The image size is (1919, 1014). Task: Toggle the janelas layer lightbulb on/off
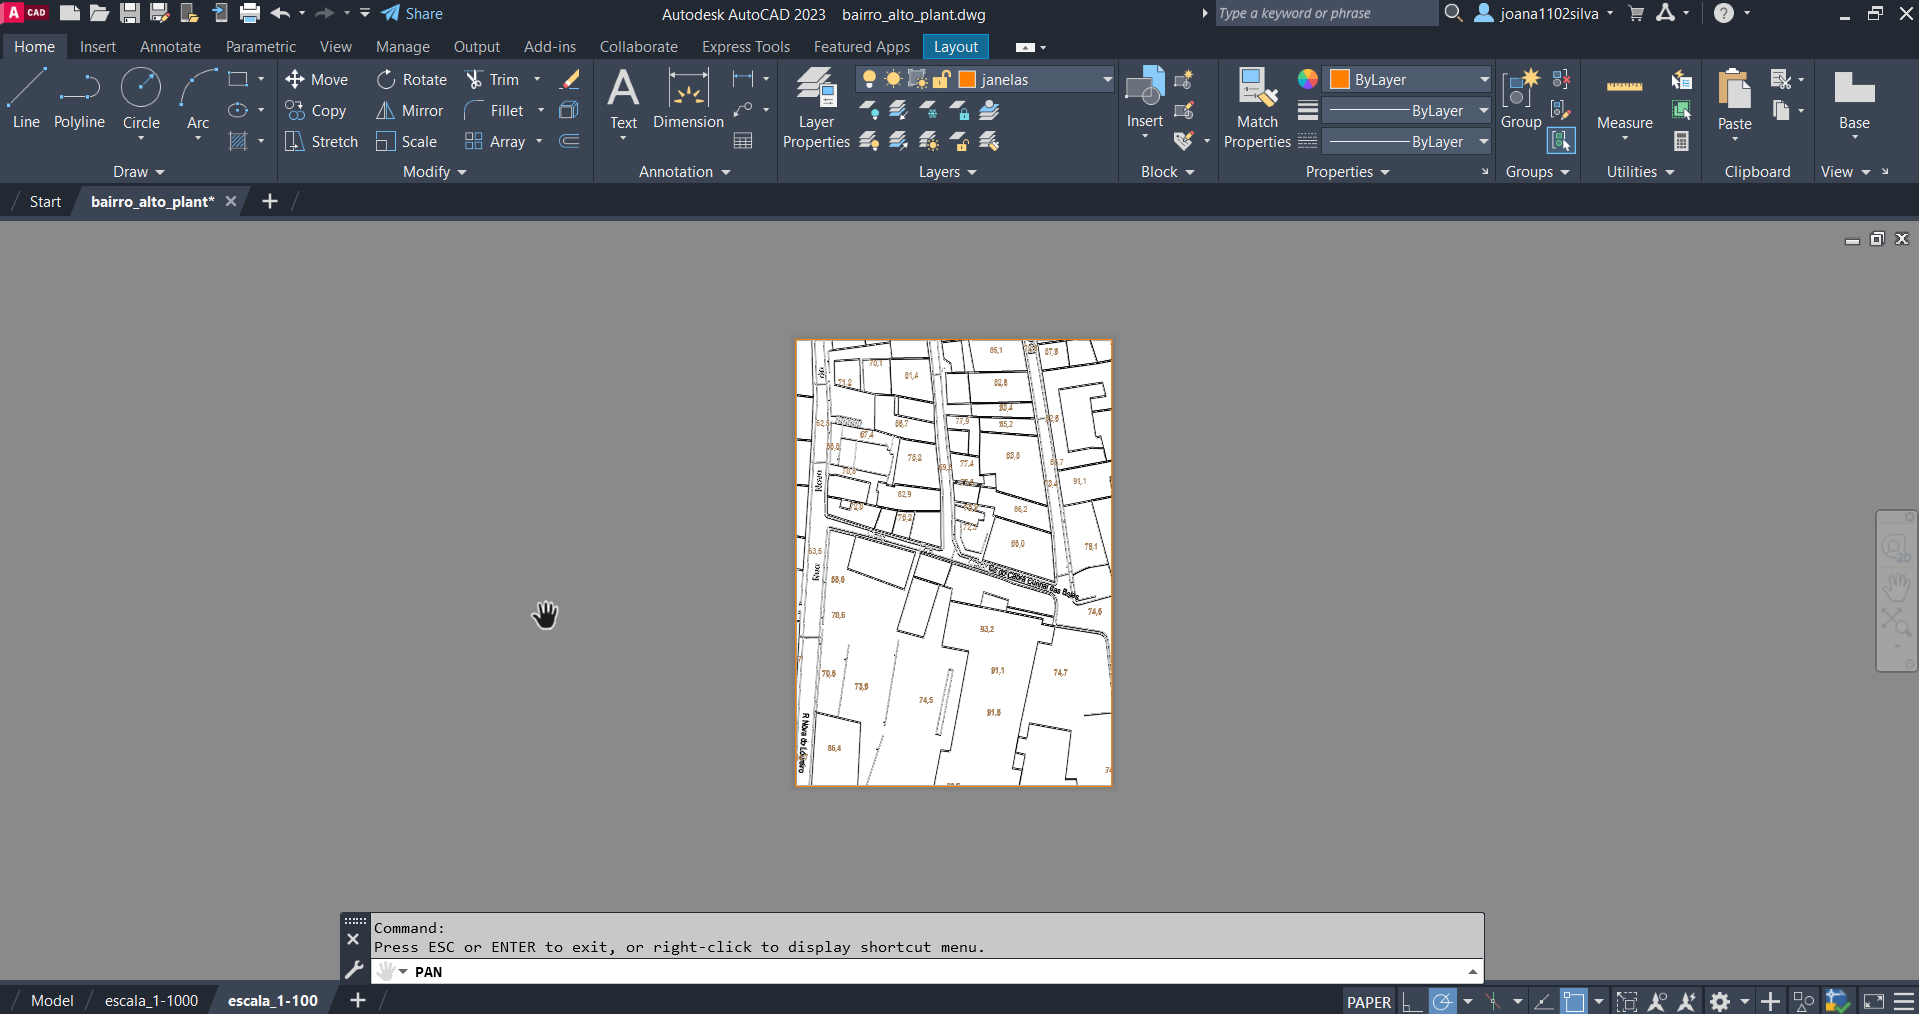pos(869,80)
